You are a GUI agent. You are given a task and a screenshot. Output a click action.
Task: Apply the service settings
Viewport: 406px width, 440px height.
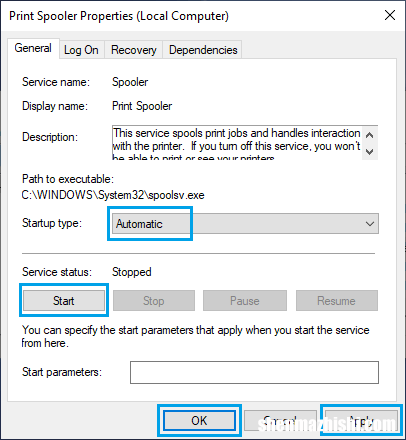click(x=361, y=421)
